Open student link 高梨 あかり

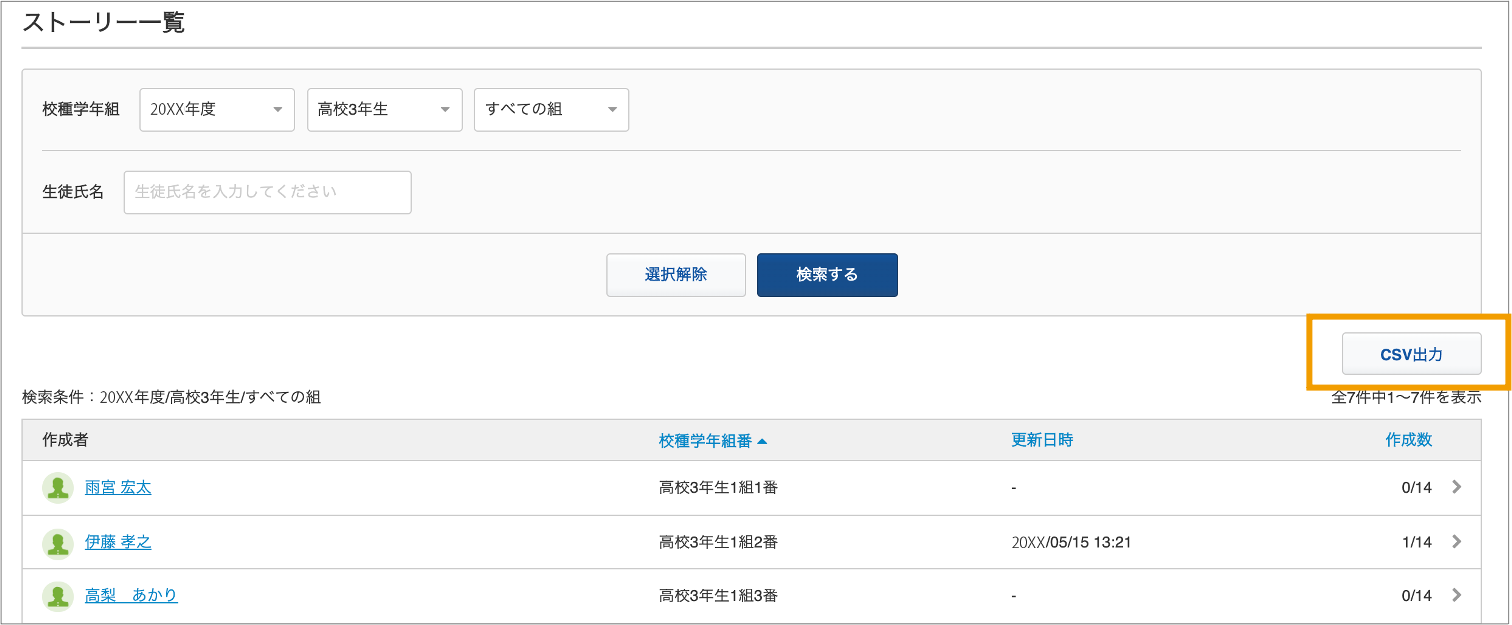coord(131,595)
